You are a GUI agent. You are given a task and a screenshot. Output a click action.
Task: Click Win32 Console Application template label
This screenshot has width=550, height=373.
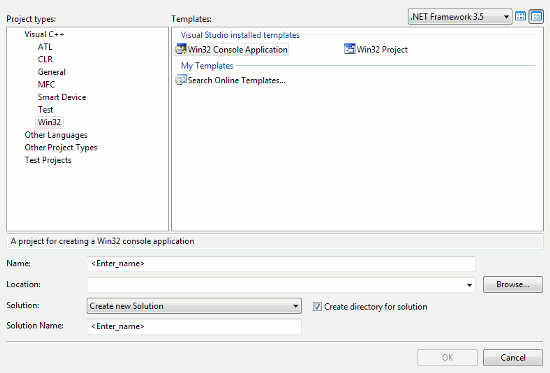237,49
